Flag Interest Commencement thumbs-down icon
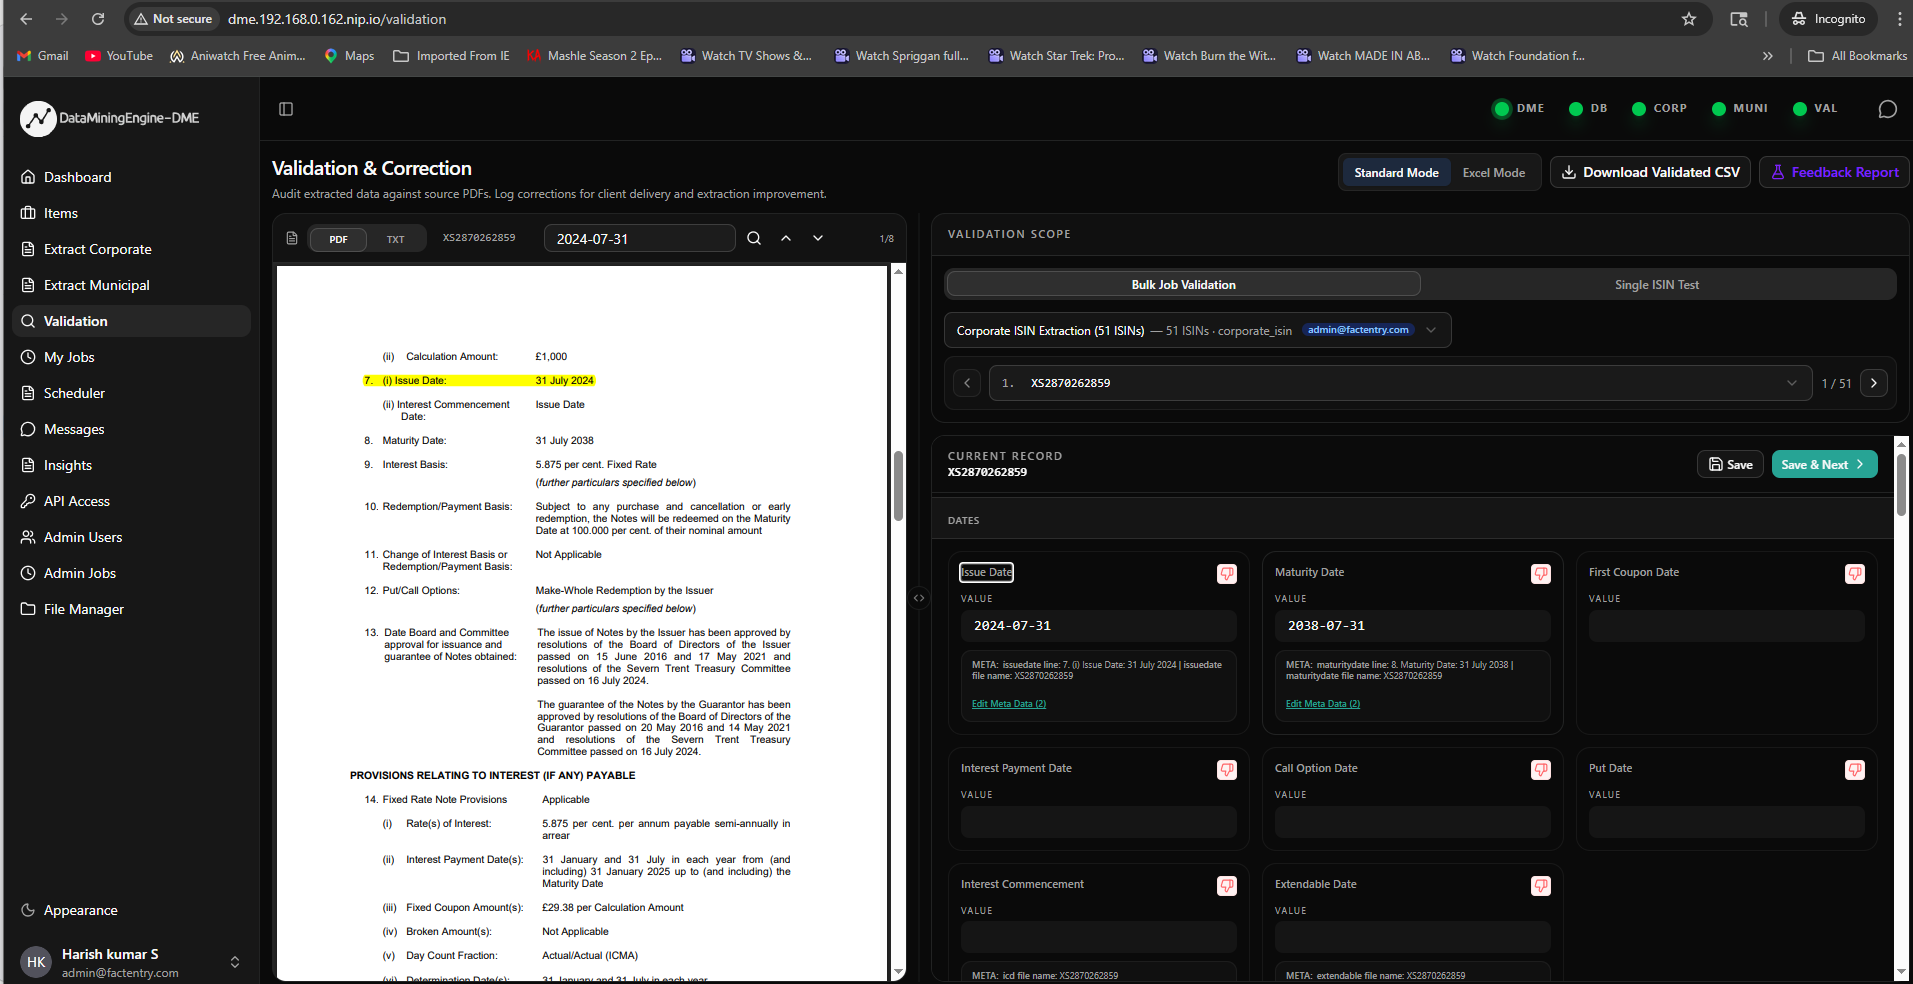Image resolution: width=1913 pixels, height=984 pixels. 1227,885
